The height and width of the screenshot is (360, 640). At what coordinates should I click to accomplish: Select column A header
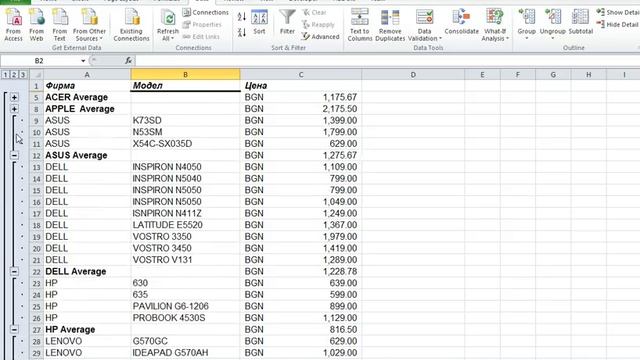[87, 75]
